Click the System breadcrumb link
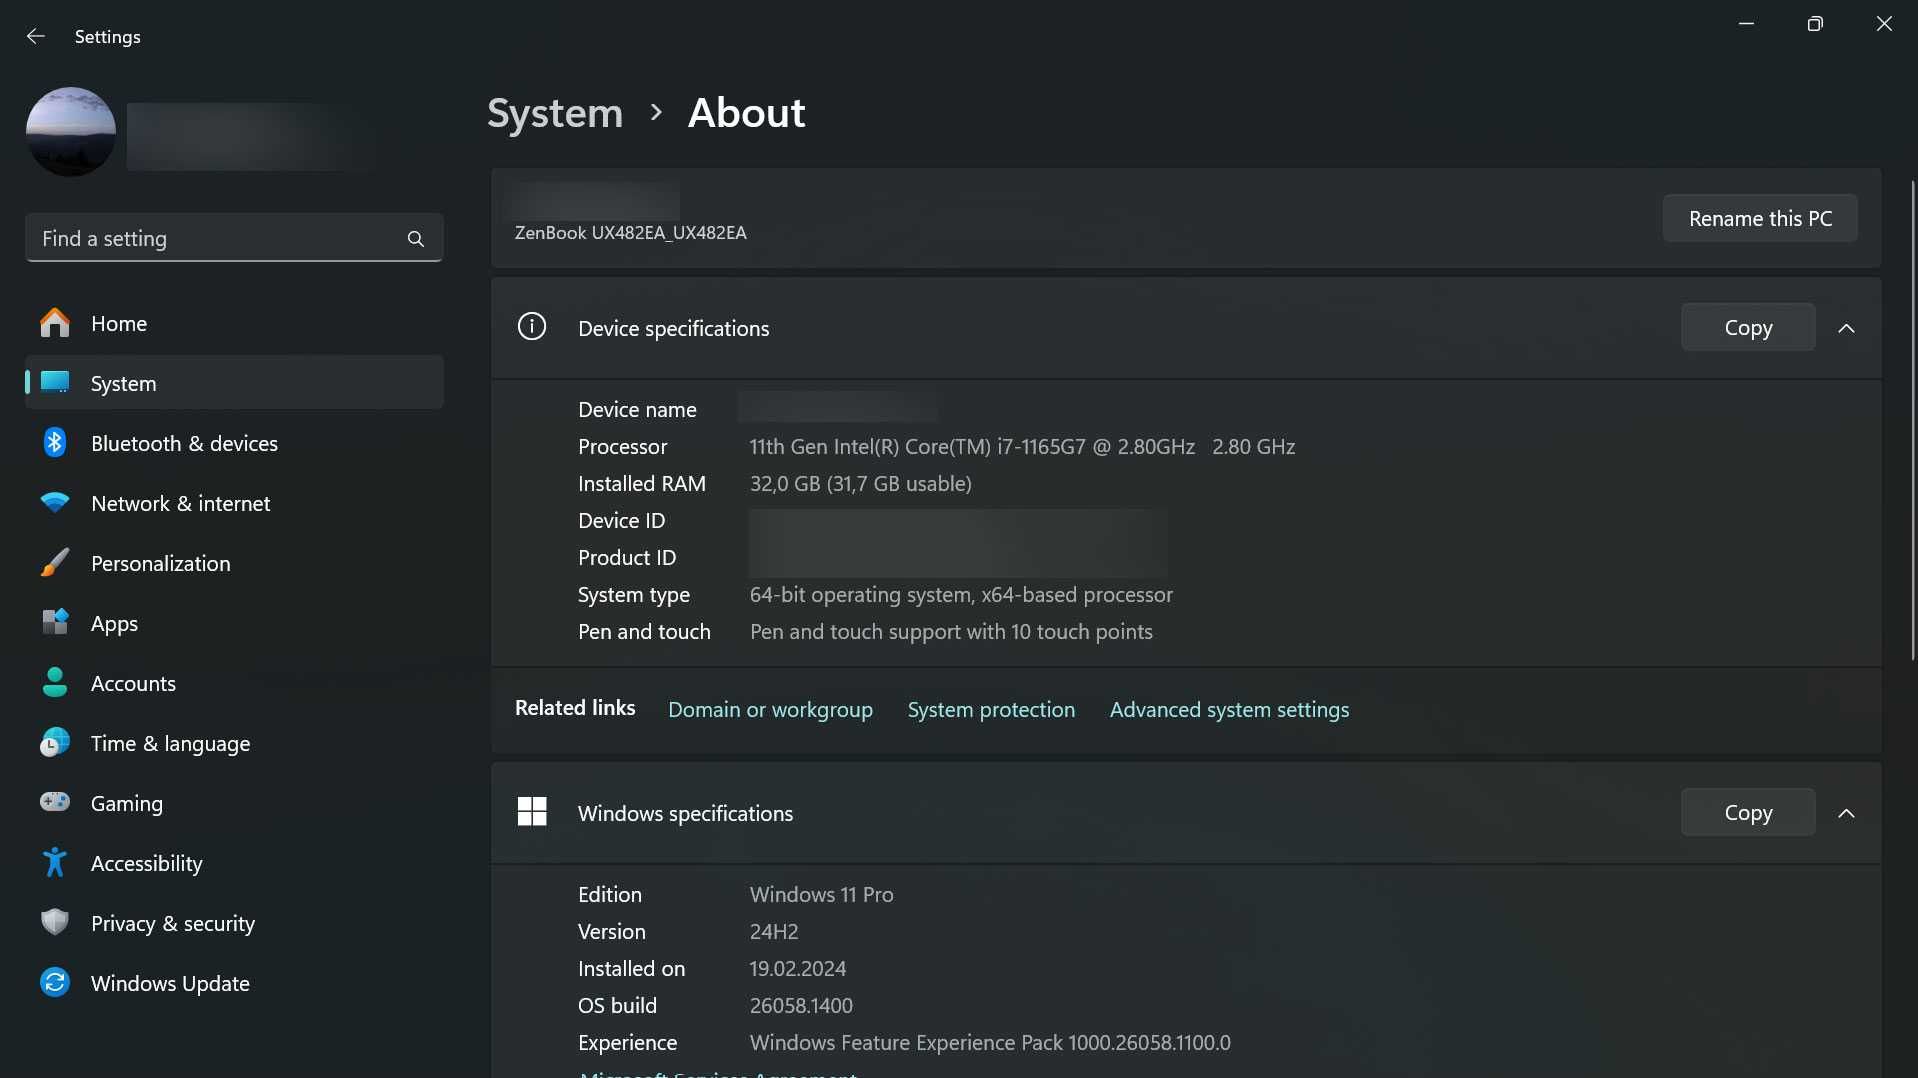 pos(555,113)
